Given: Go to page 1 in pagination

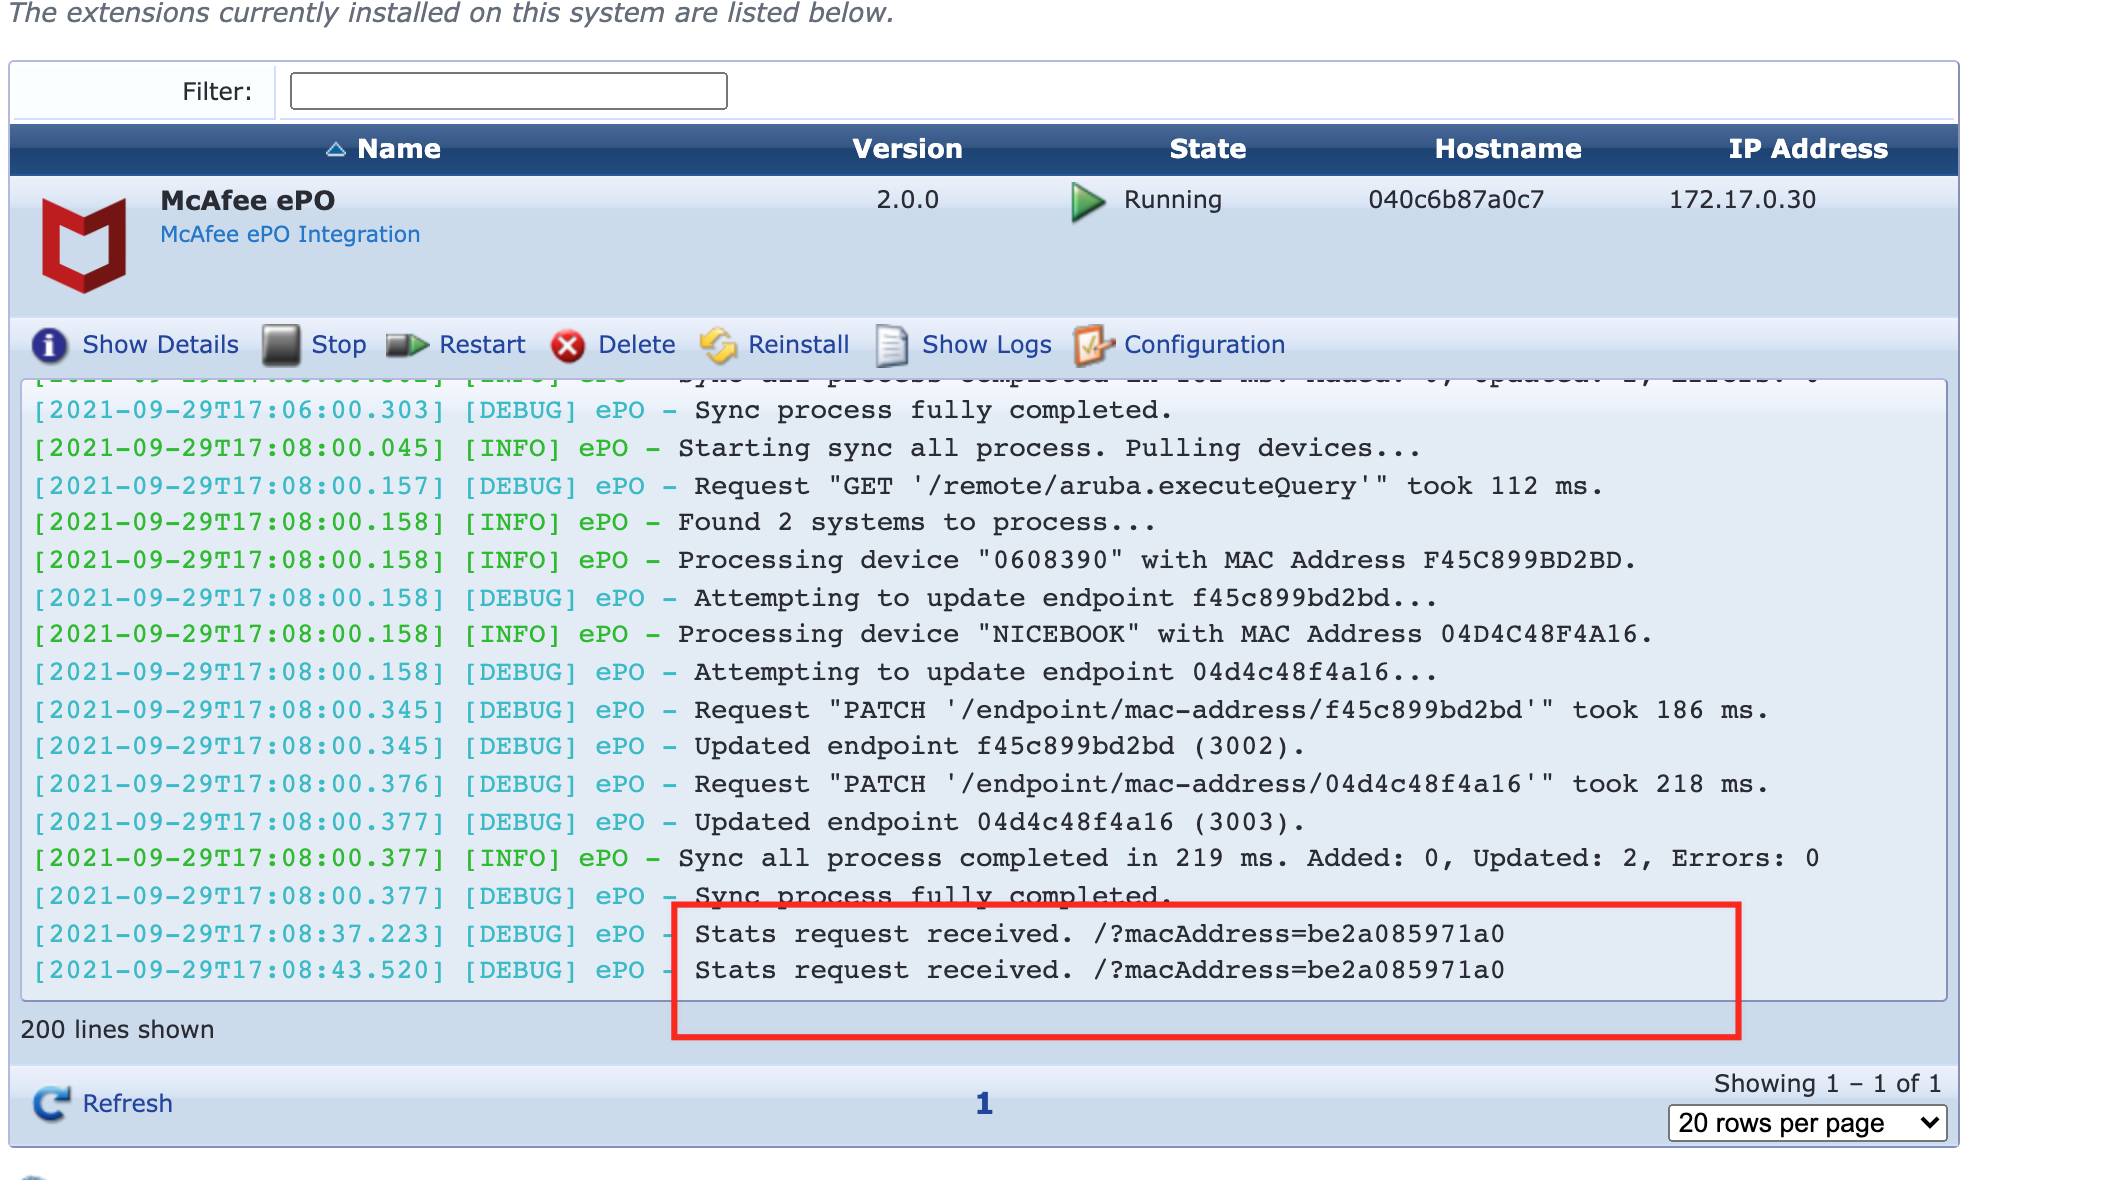Looking at the screenshot, I should 984,1103.
